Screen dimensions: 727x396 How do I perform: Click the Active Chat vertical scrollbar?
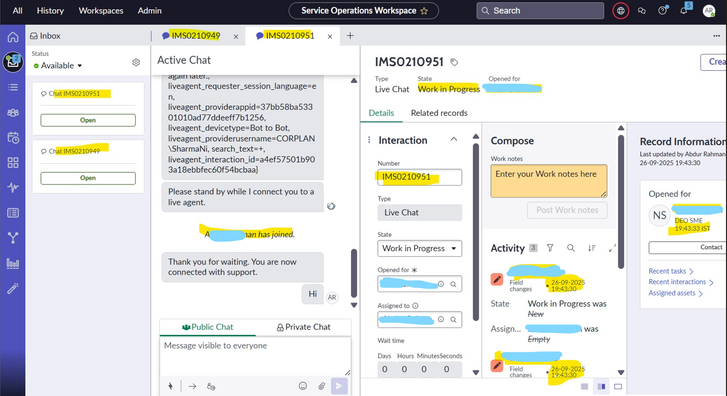(354, 274)
